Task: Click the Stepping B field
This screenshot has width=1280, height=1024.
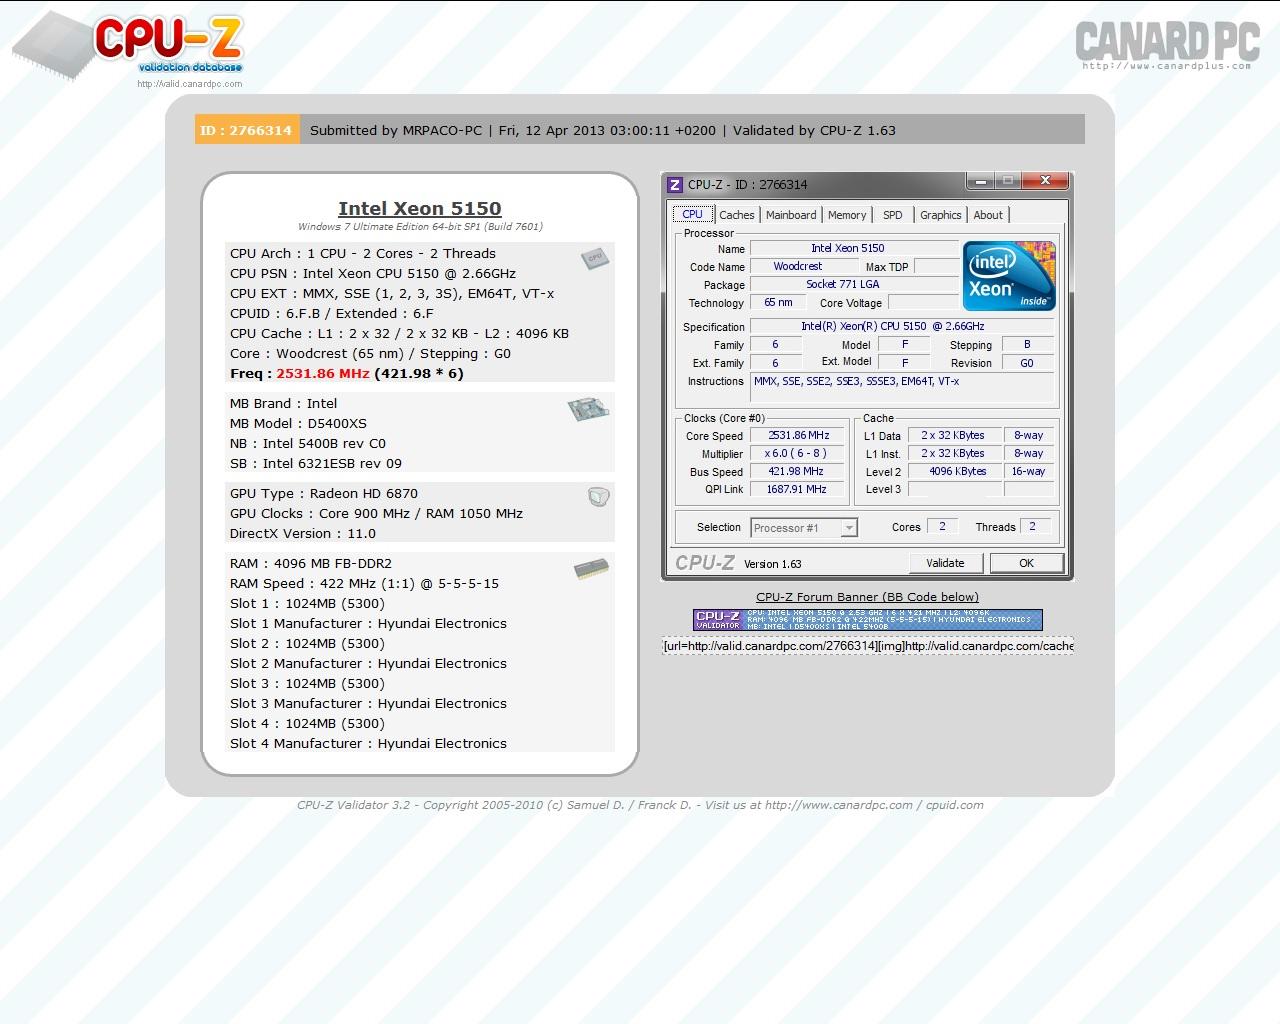Action: pyautogui.click(x=1027, y=345)
